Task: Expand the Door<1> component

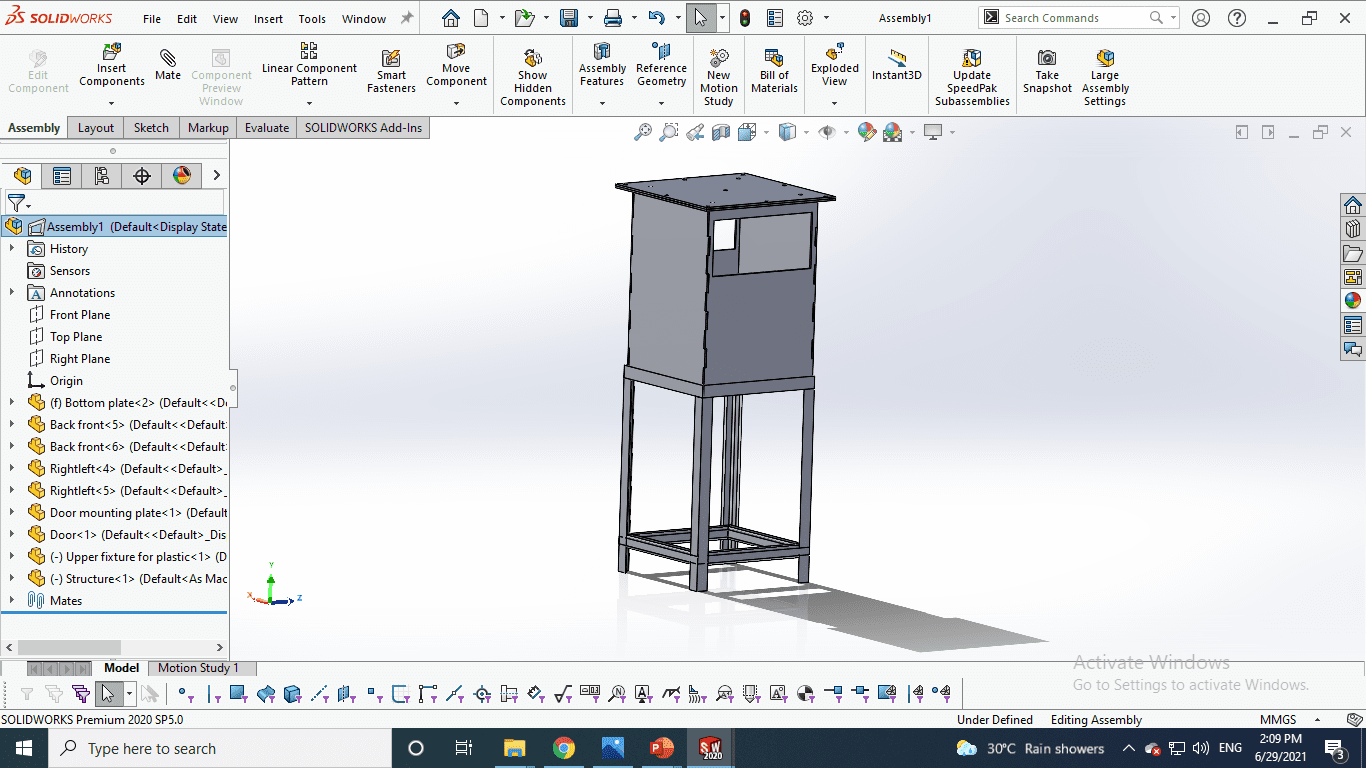Action: [12, 535]
